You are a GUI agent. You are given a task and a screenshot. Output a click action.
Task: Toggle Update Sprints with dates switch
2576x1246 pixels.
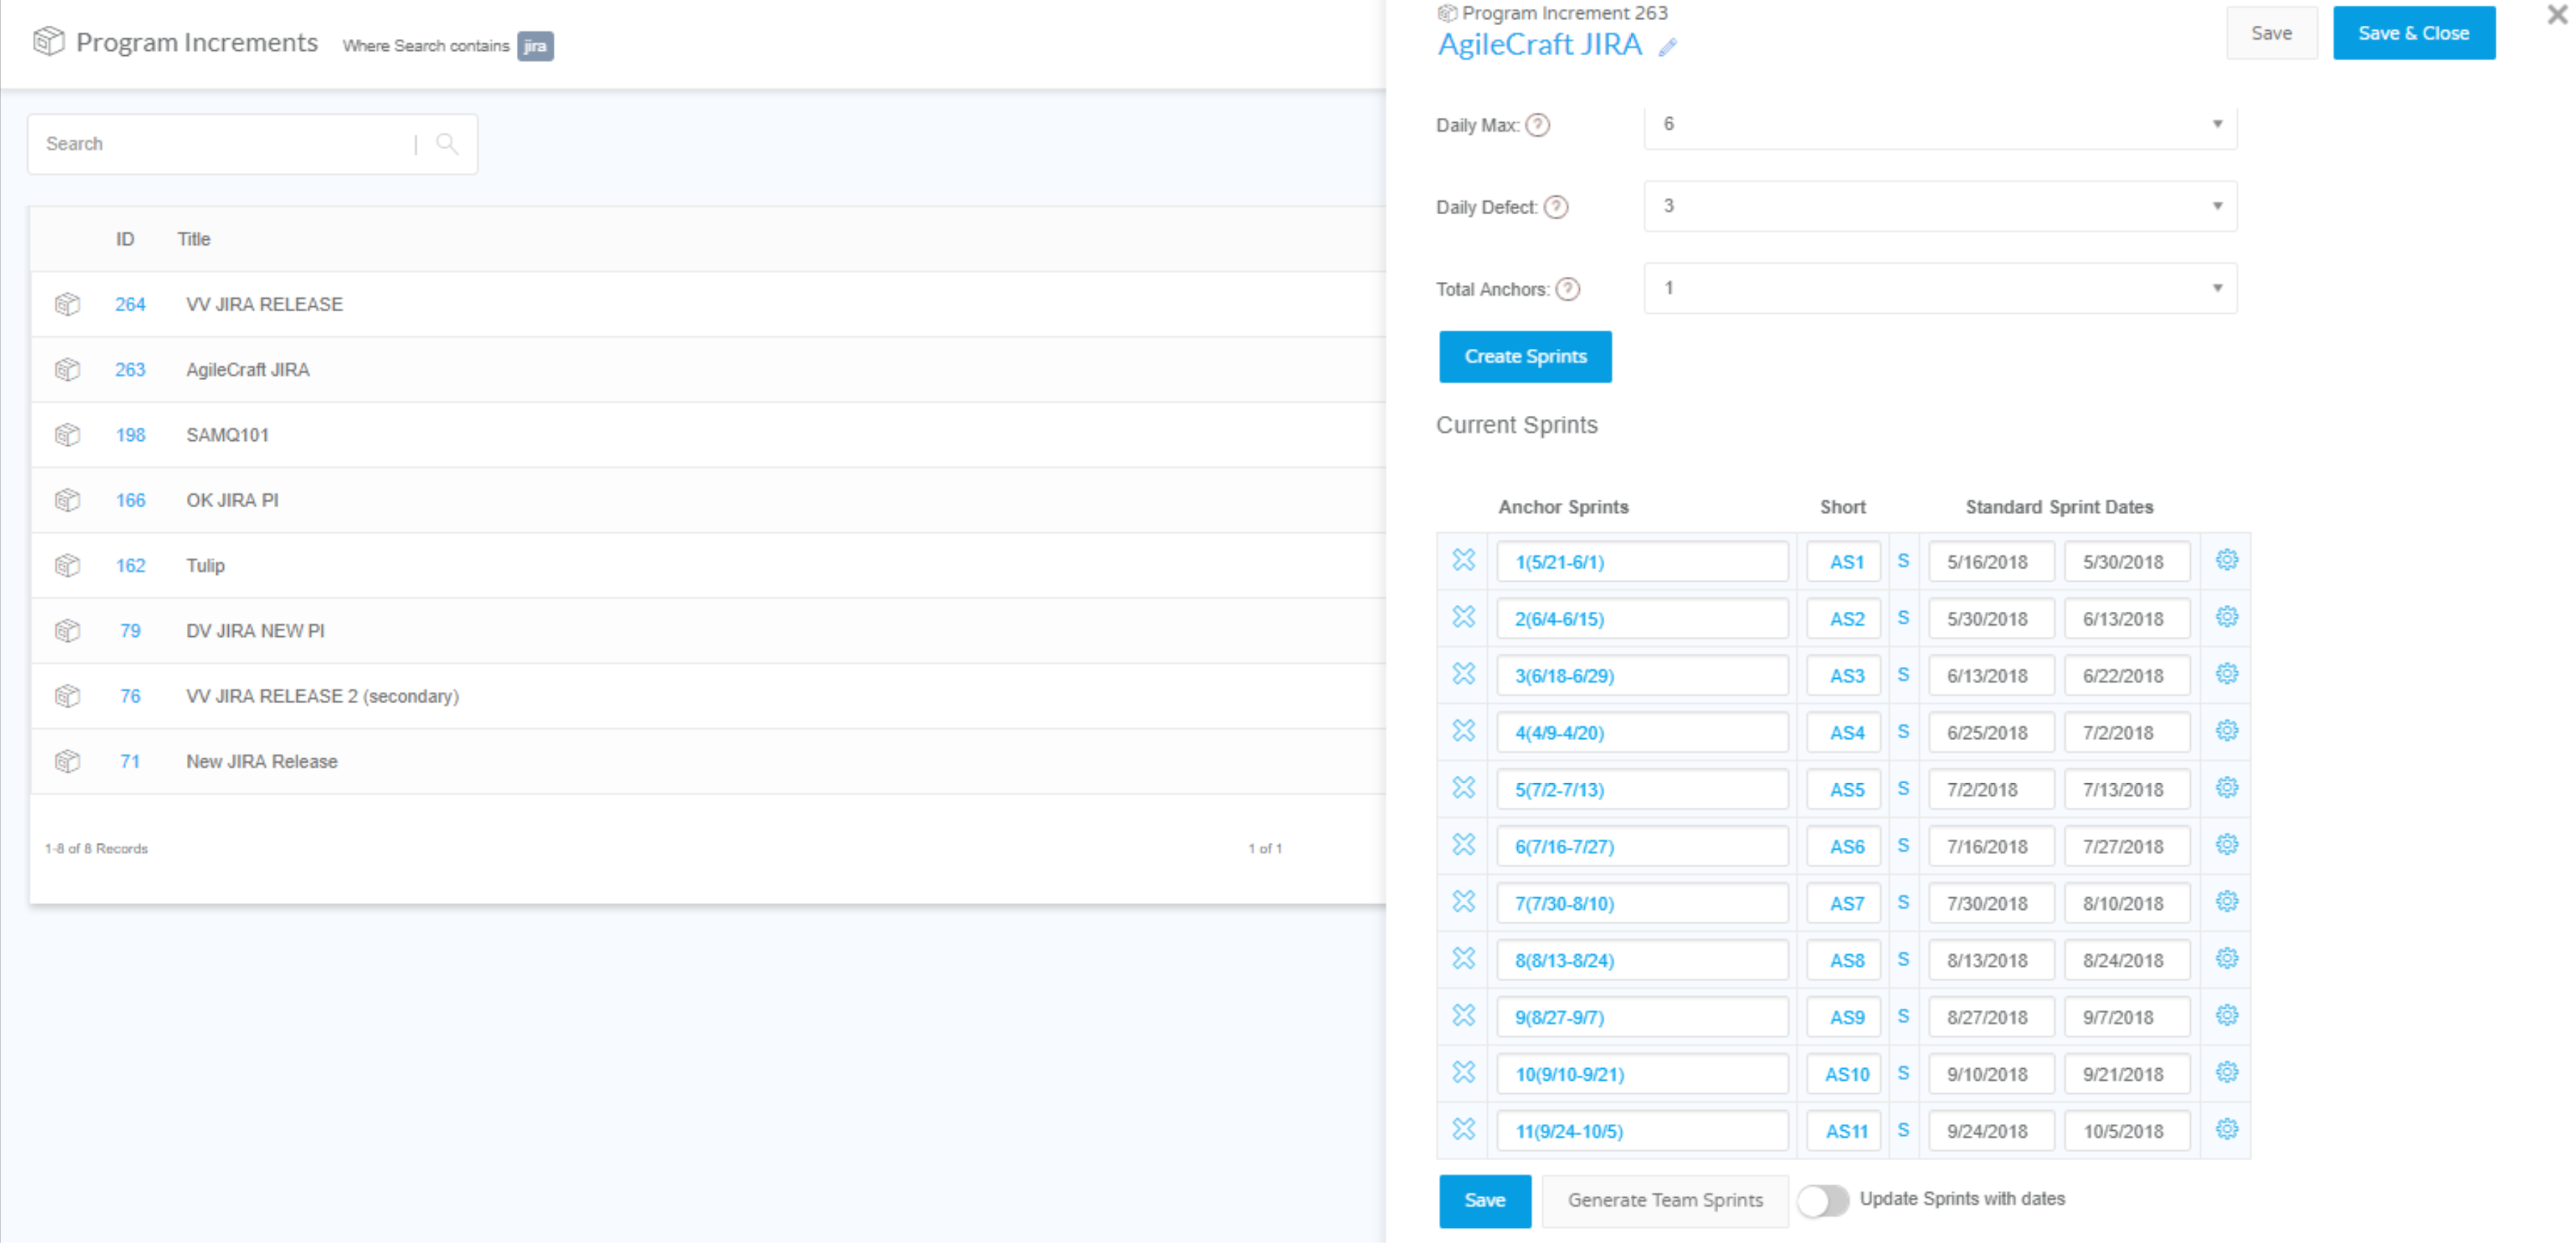coord(1823,1200)
